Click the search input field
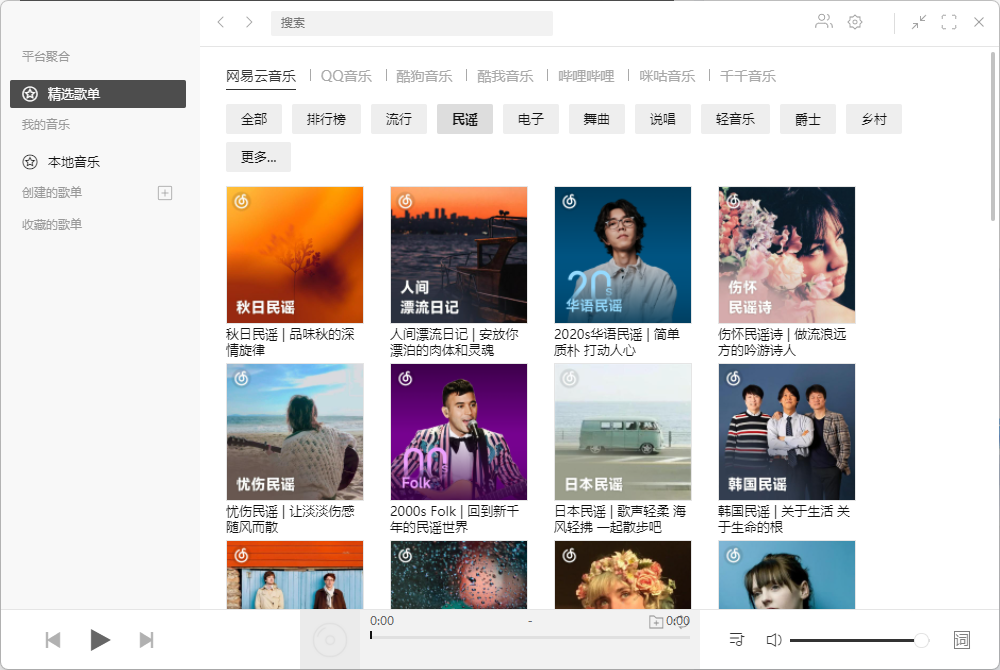This screenshot has width=1000, height=670. click(x=412, y=23)
